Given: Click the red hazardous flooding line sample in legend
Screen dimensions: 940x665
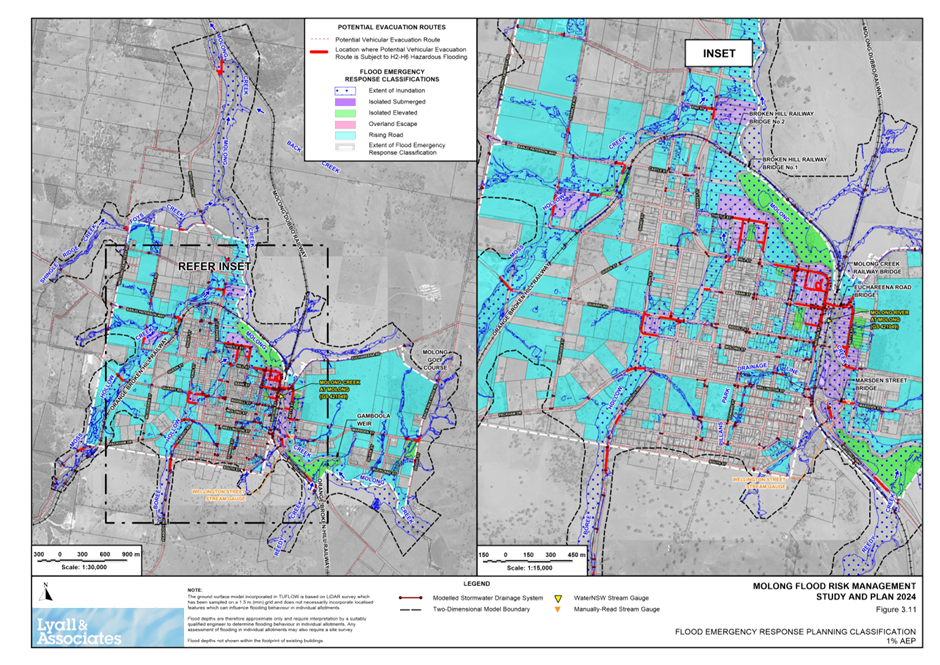Looking at the screenshot, I should pos(319,53).
